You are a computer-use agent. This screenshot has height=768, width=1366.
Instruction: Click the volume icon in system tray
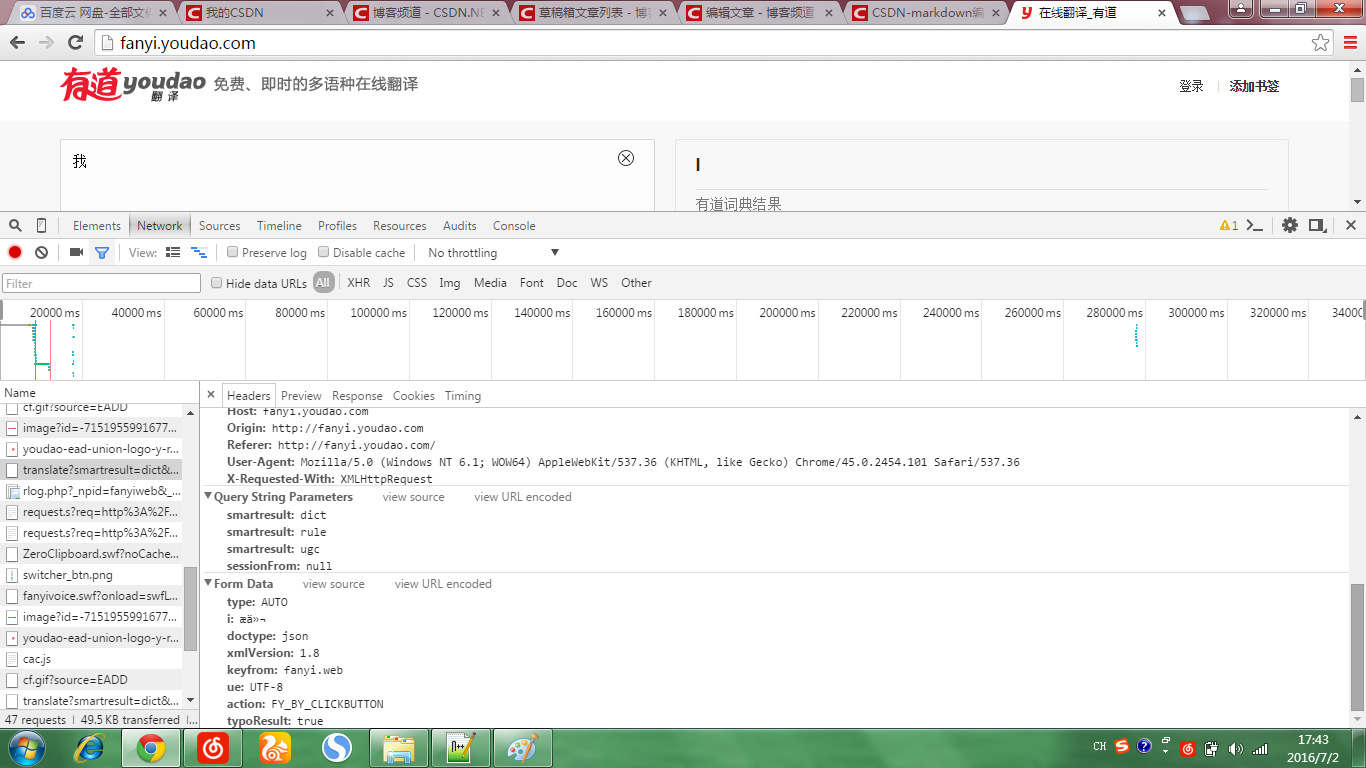tap(1236, 748)
